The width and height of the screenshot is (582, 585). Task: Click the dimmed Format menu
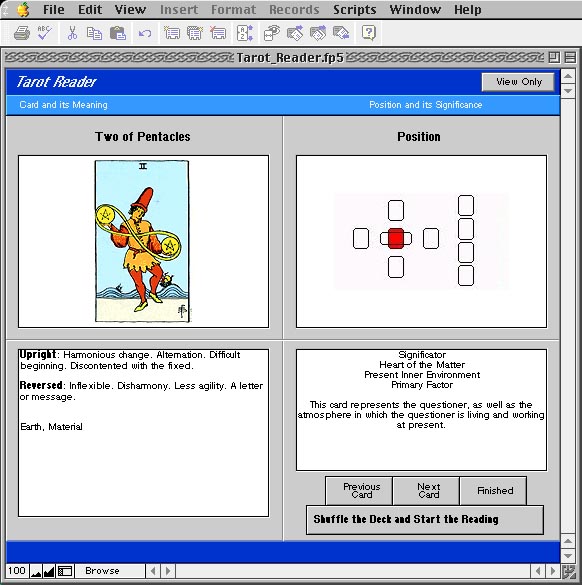pyautogui.click(x=233, y=10)
